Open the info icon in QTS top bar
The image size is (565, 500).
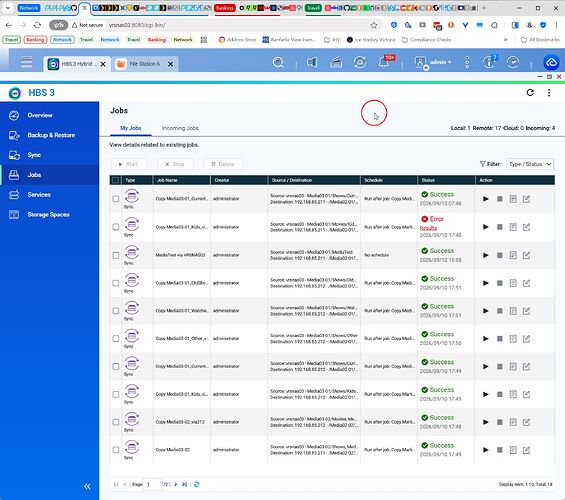point(489,62)
